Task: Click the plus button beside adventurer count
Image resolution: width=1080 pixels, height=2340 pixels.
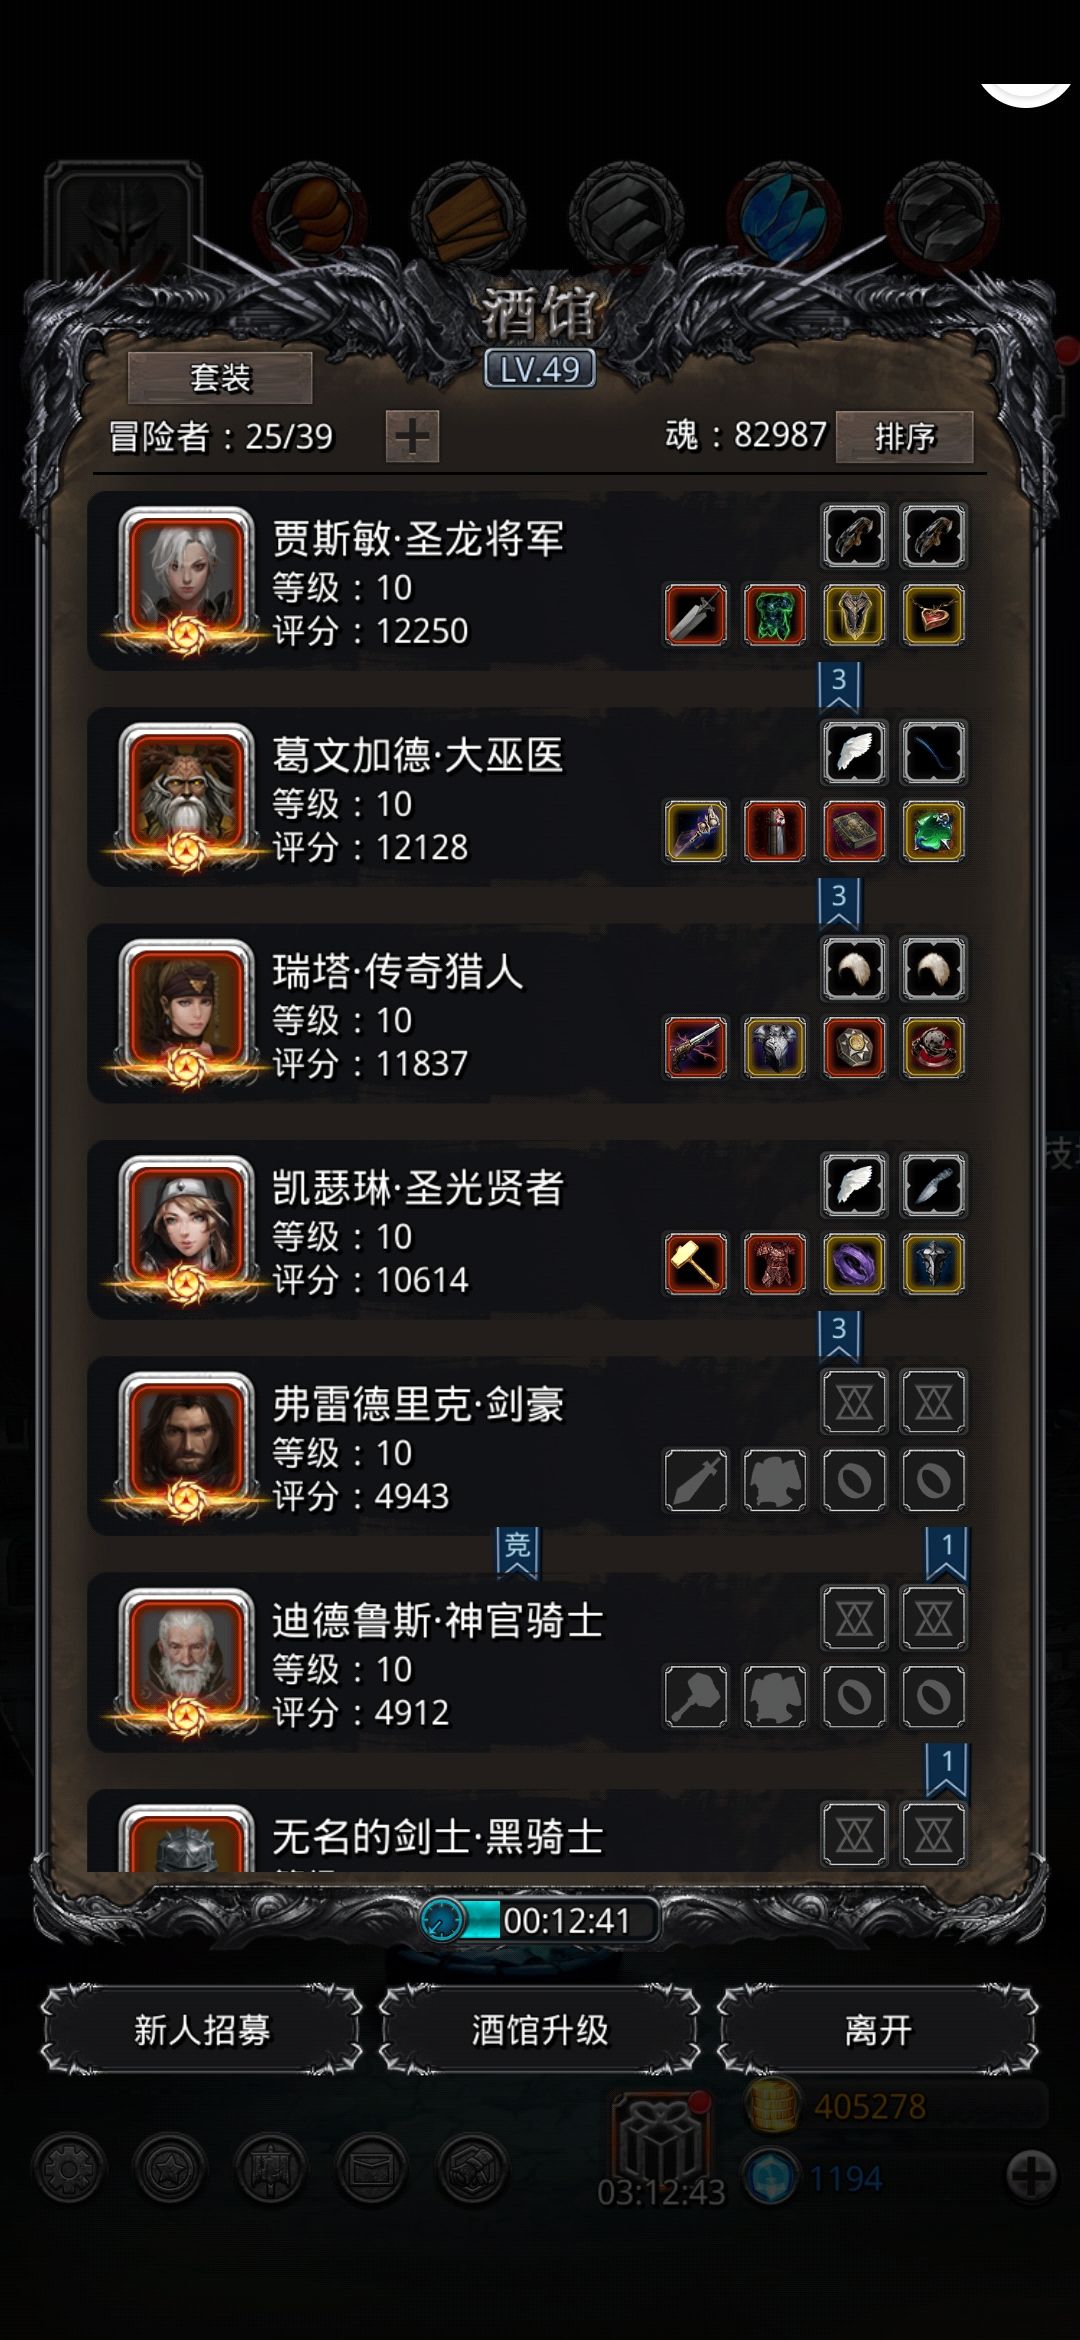Action: pos(412,436)
